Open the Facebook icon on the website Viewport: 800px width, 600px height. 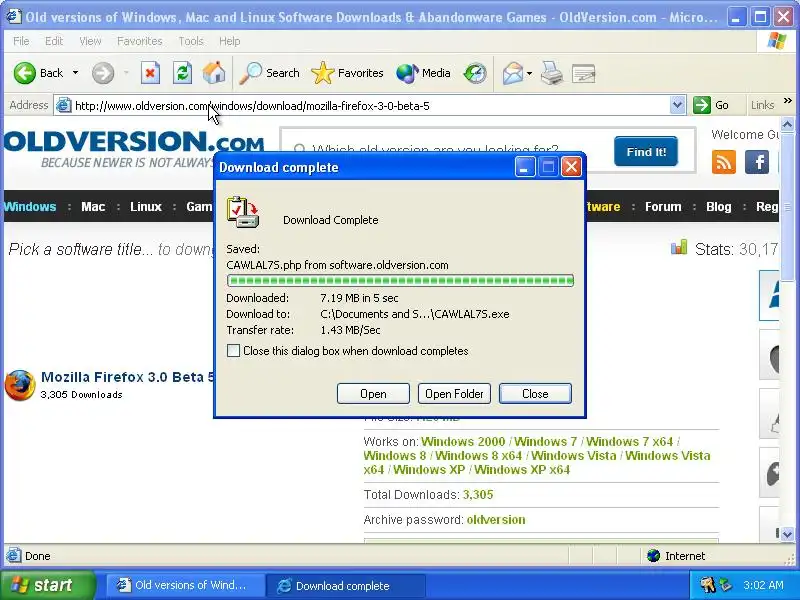click(757, 162)
